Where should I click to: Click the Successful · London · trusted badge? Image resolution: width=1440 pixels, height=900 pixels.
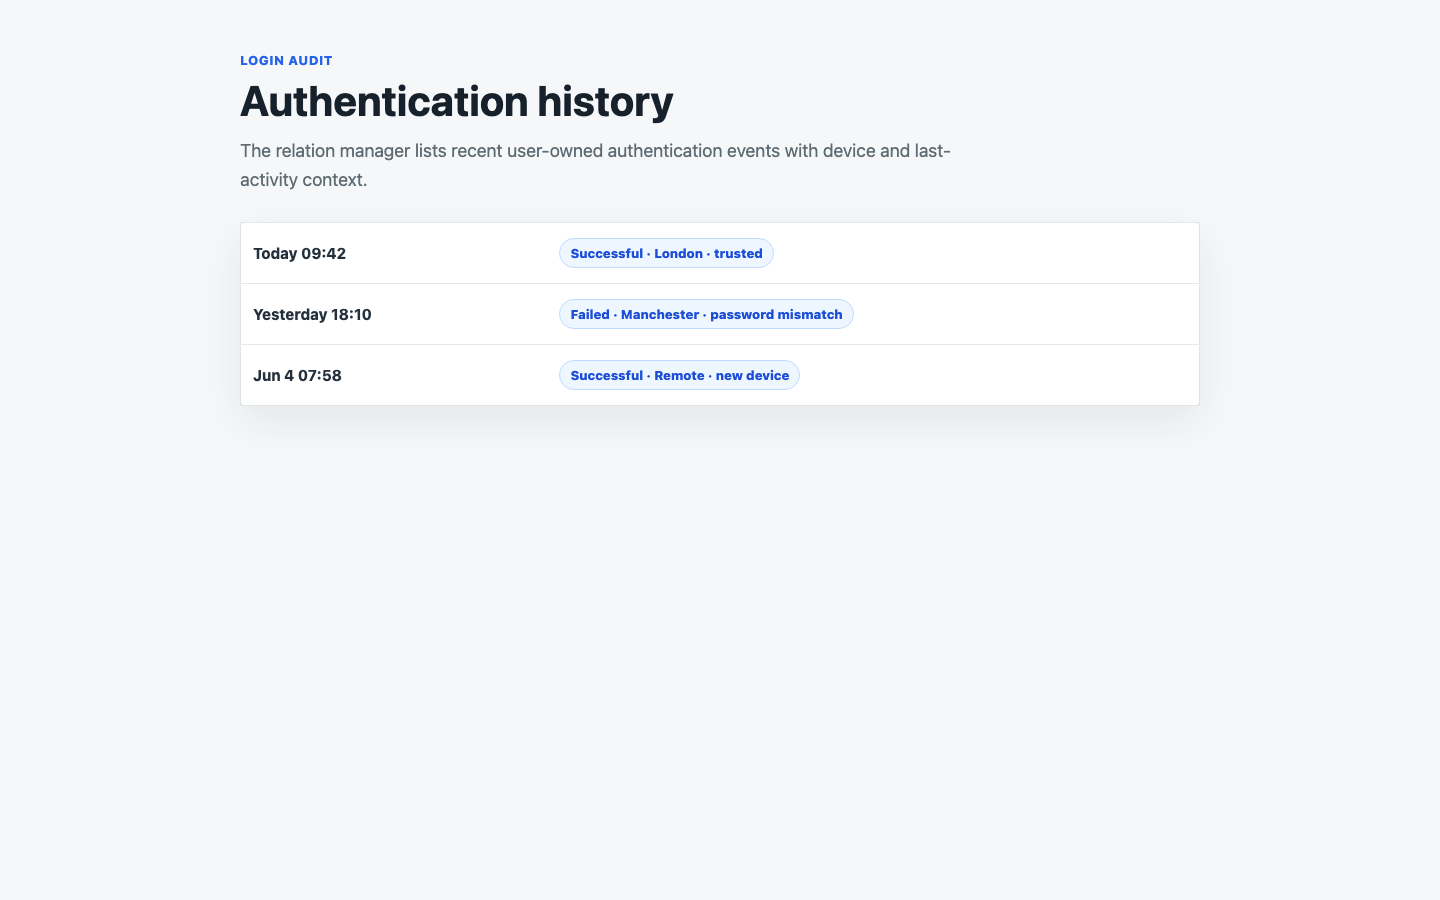tap(666, 253)
